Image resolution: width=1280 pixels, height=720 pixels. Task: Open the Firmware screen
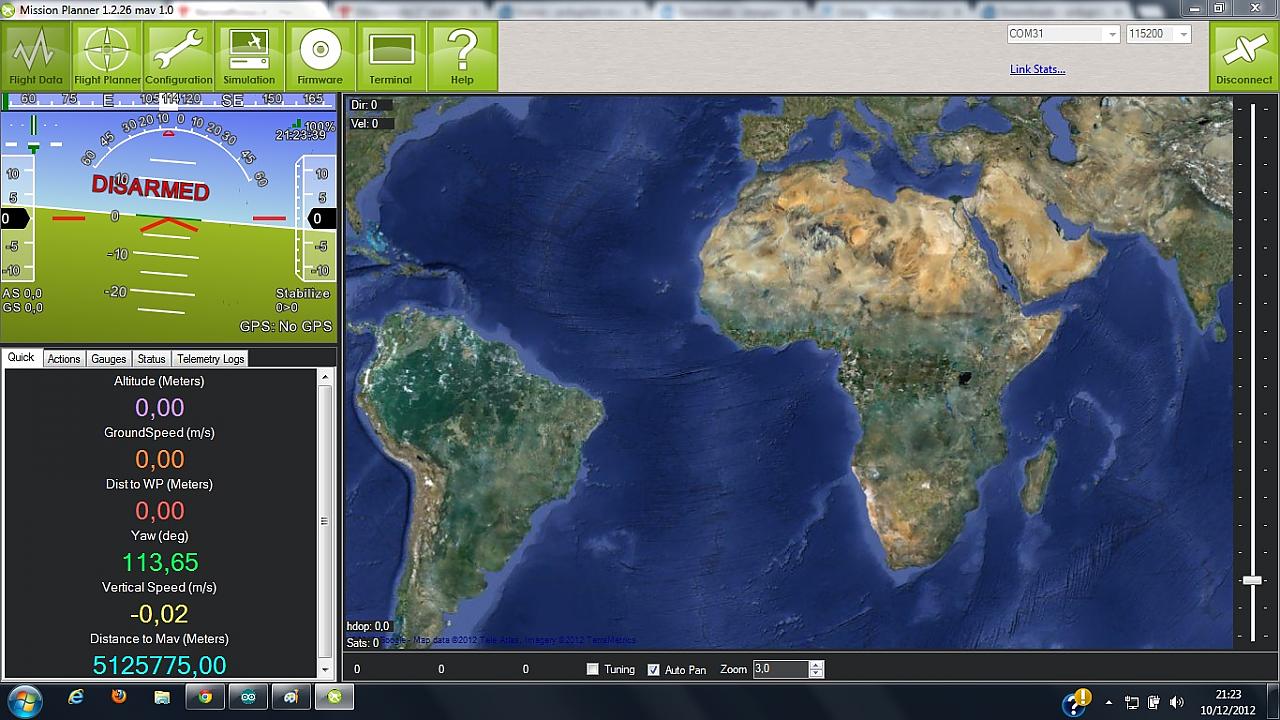[320, 56]
